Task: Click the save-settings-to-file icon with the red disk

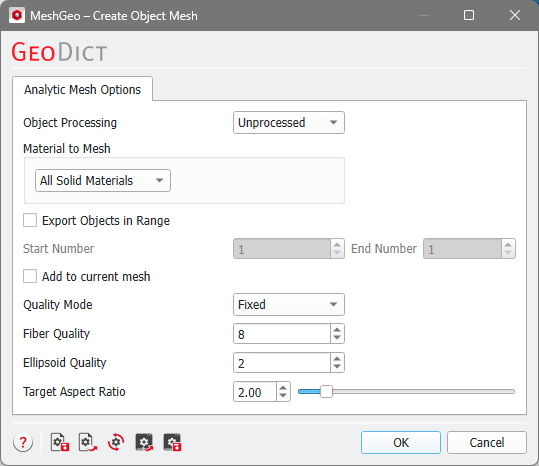Action: pyautogui.click(x=60, y=442)
